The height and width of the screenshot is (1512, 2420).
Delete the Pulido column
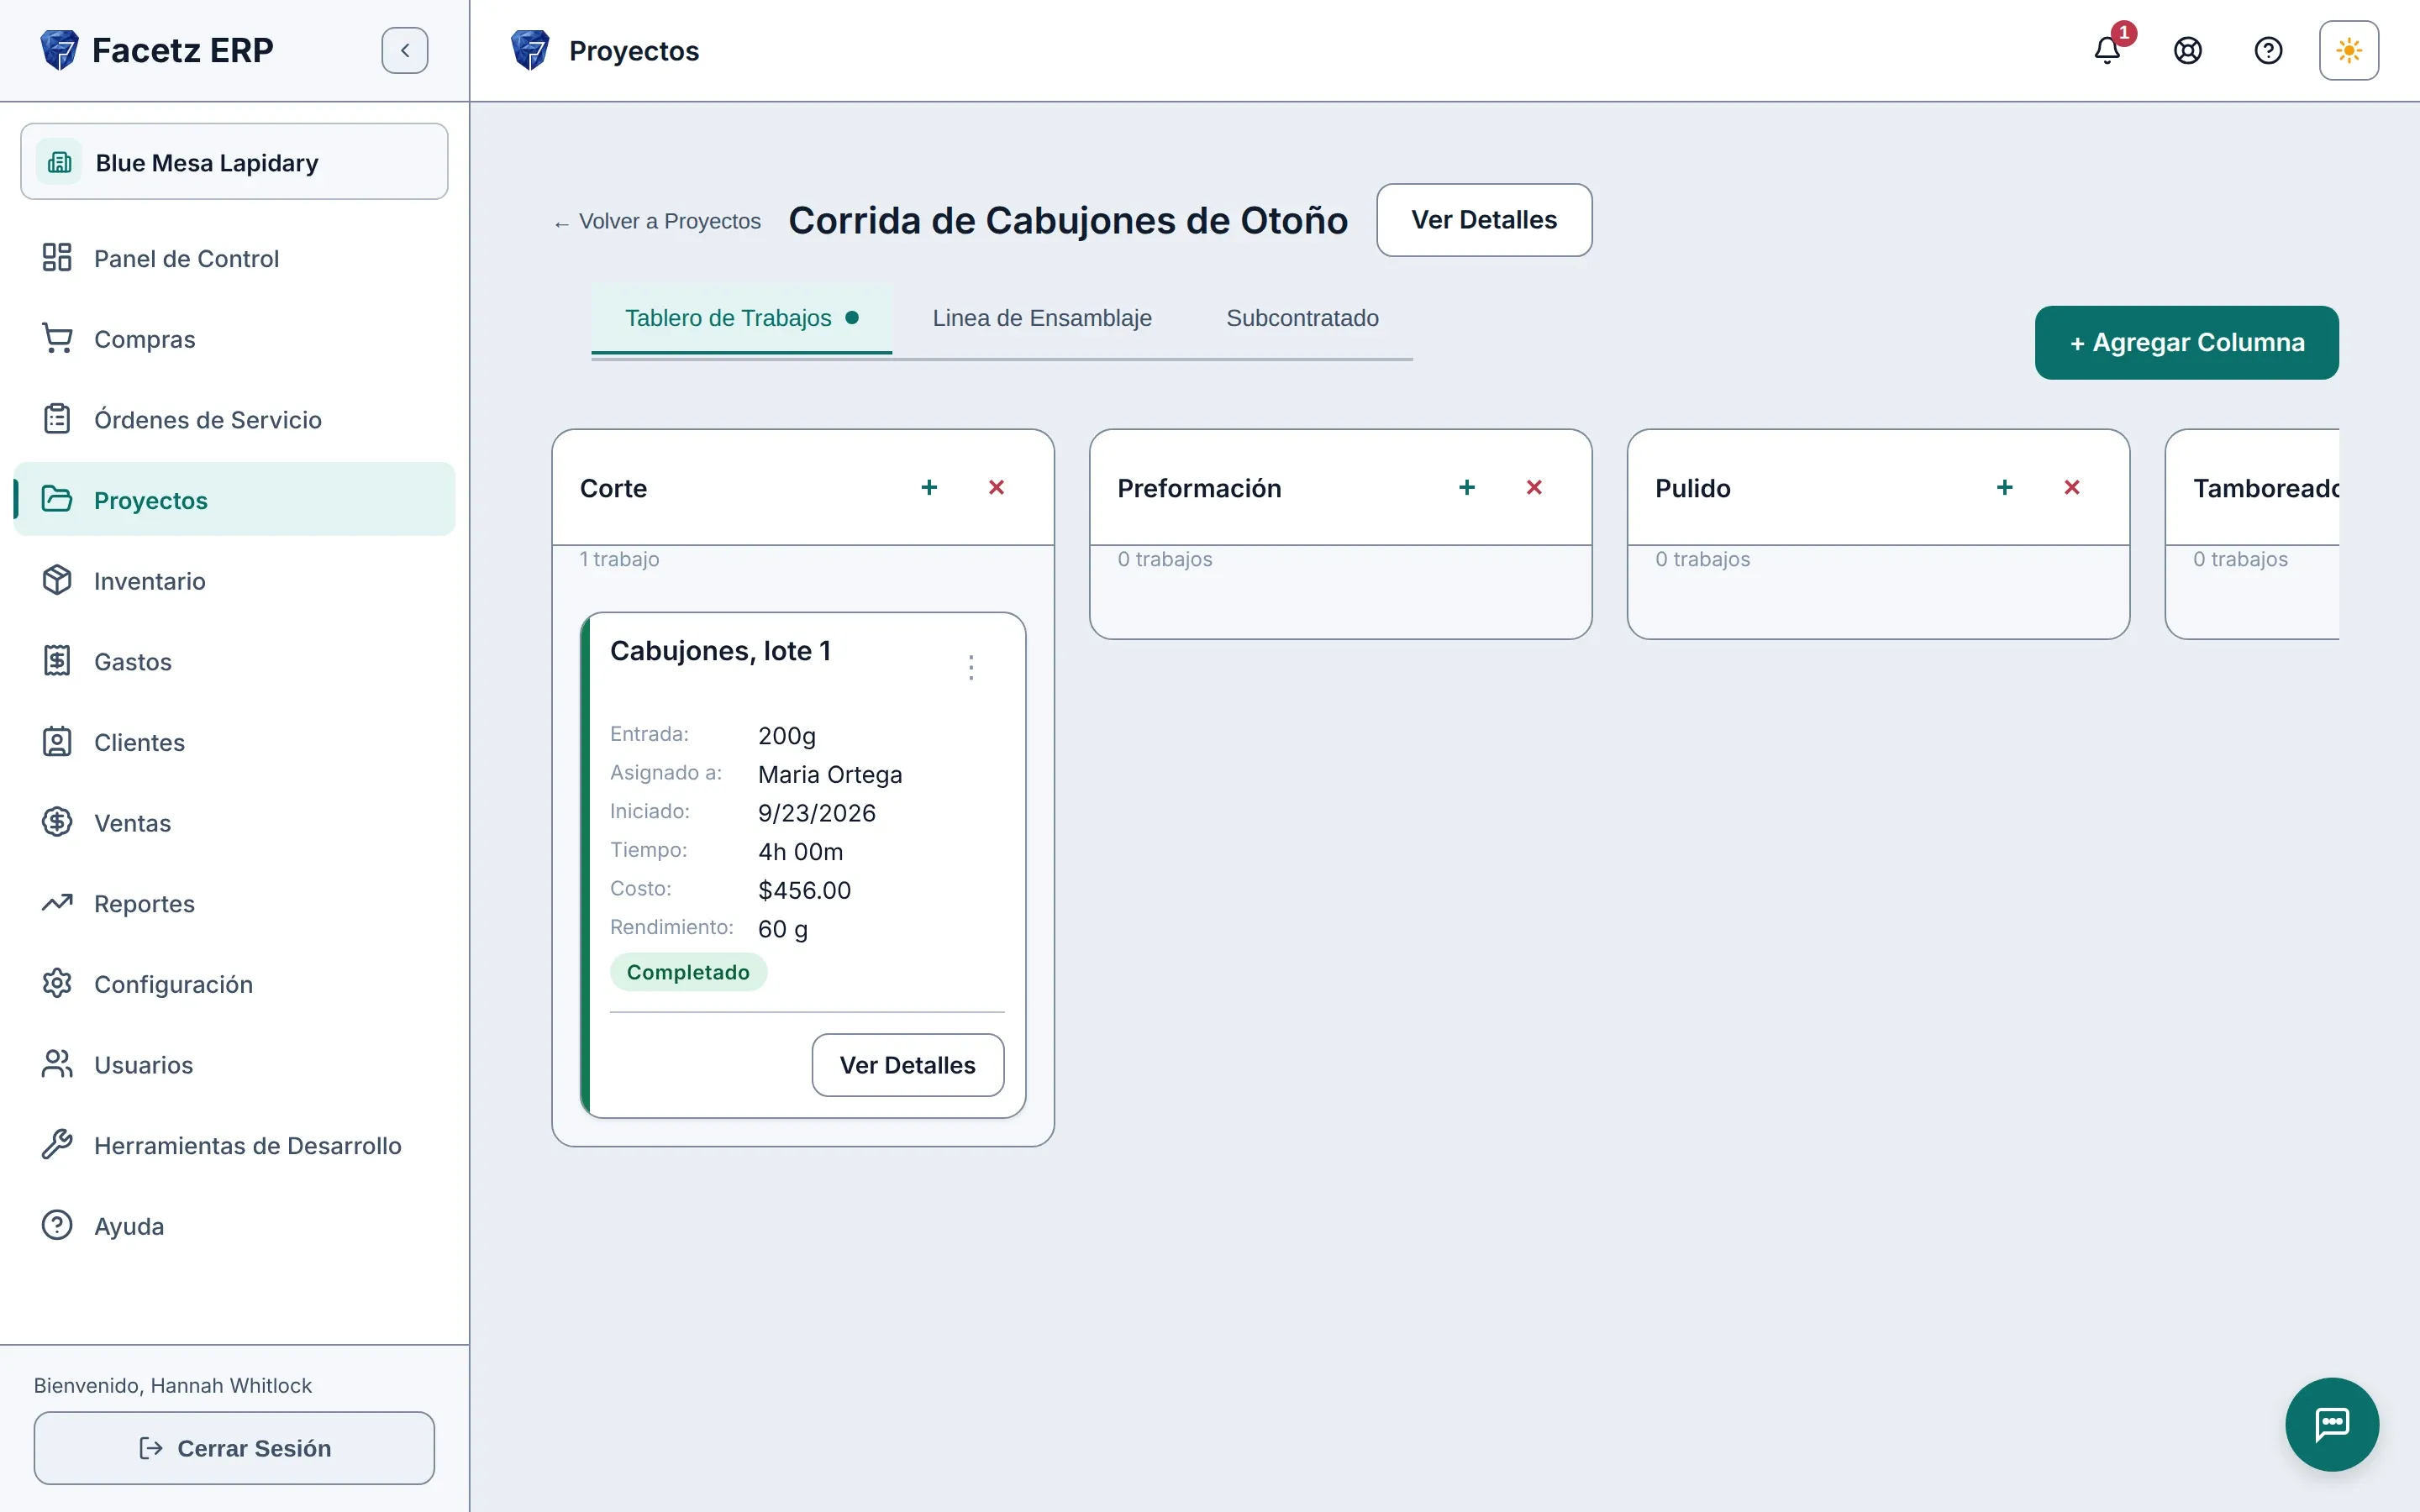click(2072, 487)
